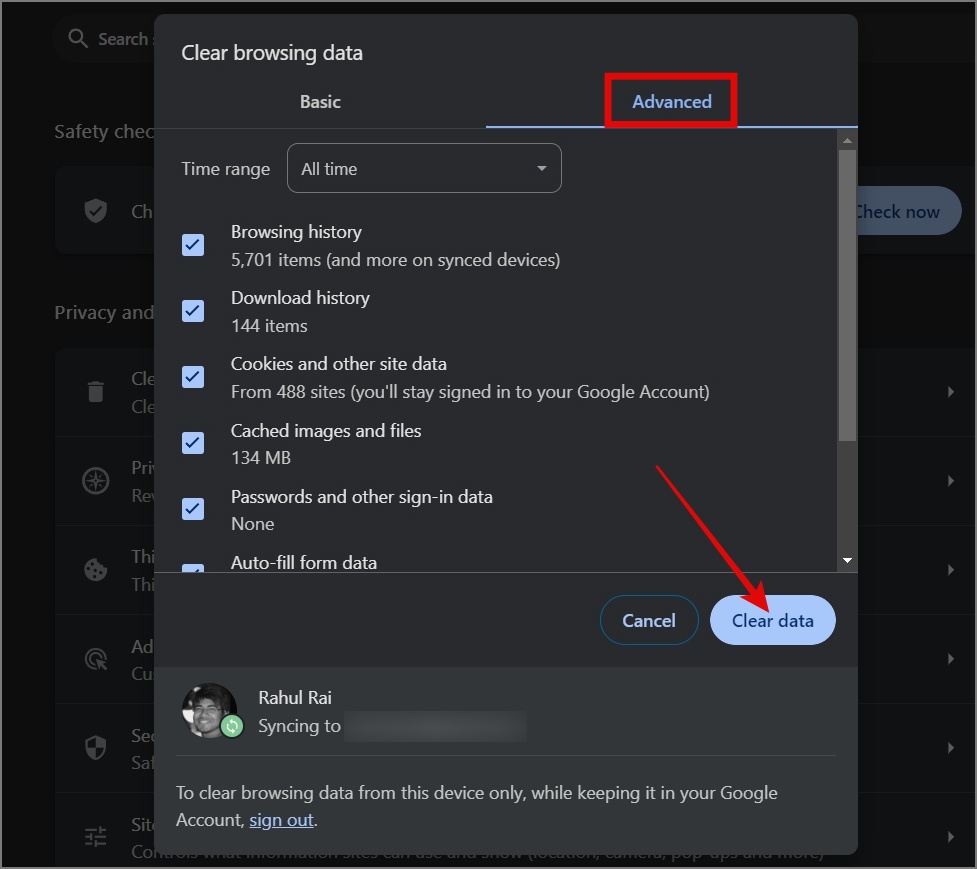This screenshot has height=869, width=977.
Task: Click the shield icon for Security settings
Action: pos(95,747)
